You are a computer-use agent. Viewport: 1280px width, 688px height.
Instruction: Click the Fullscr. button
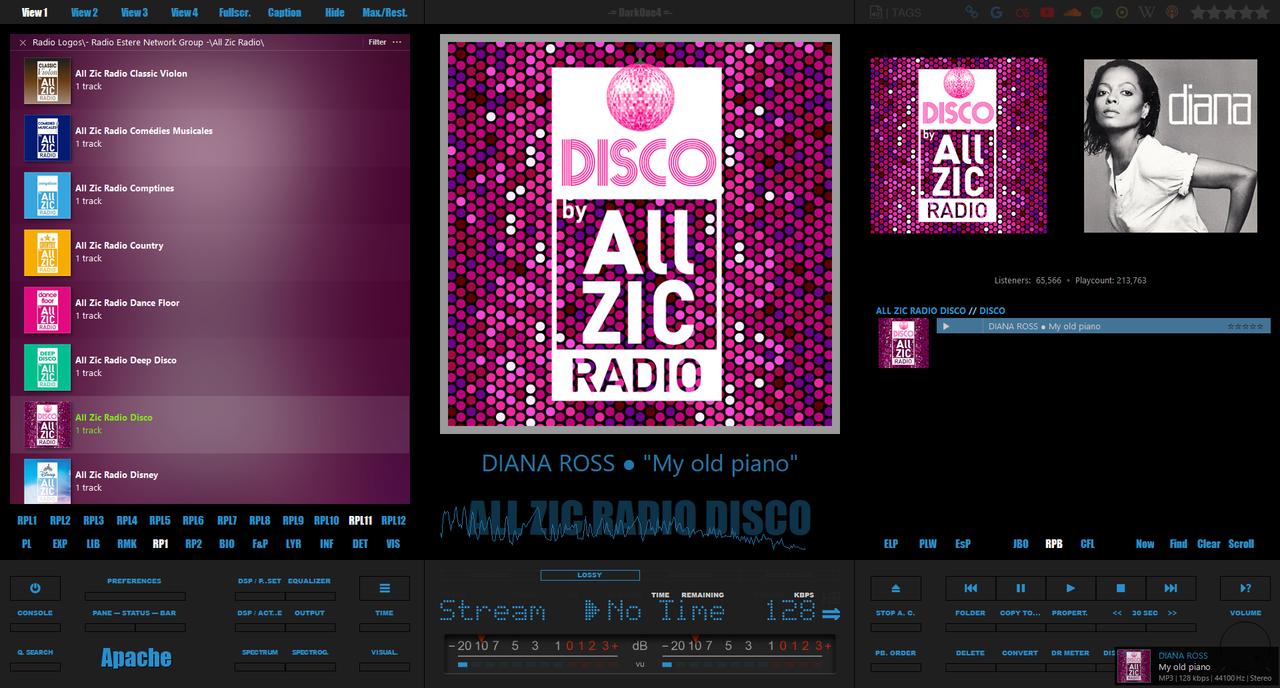pos(235,12)
